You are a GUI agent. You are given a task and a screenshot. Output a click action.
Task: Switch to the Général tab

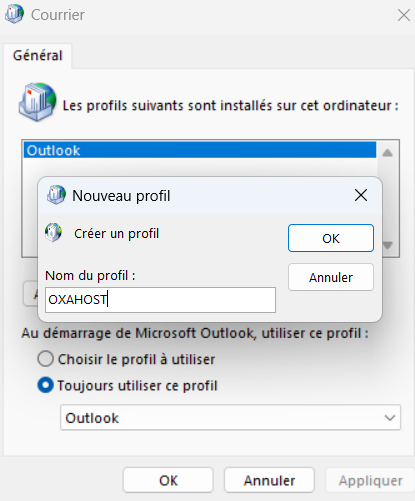coord(38,55)
